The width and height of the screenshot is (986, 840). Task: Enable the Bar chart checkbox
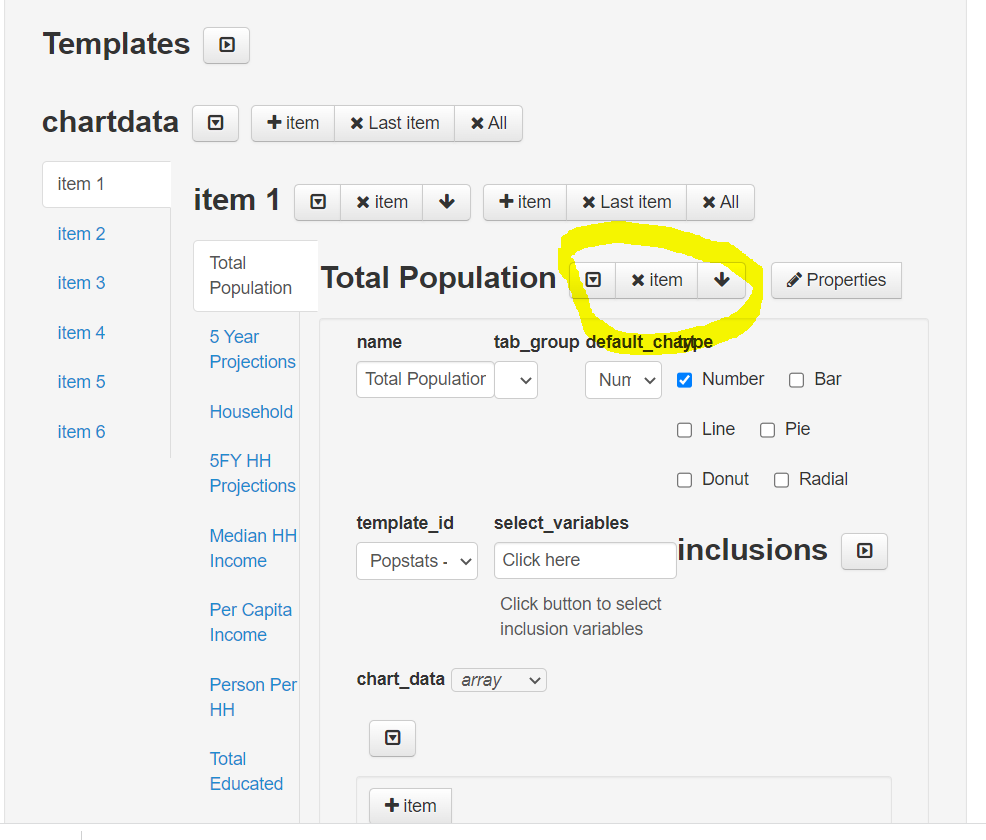pyautogui.click(x=796, y=379)
